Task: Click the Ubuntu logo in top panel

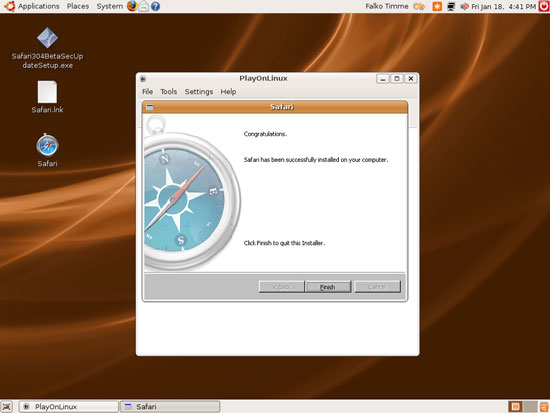Action: click(x=9, y=6)
